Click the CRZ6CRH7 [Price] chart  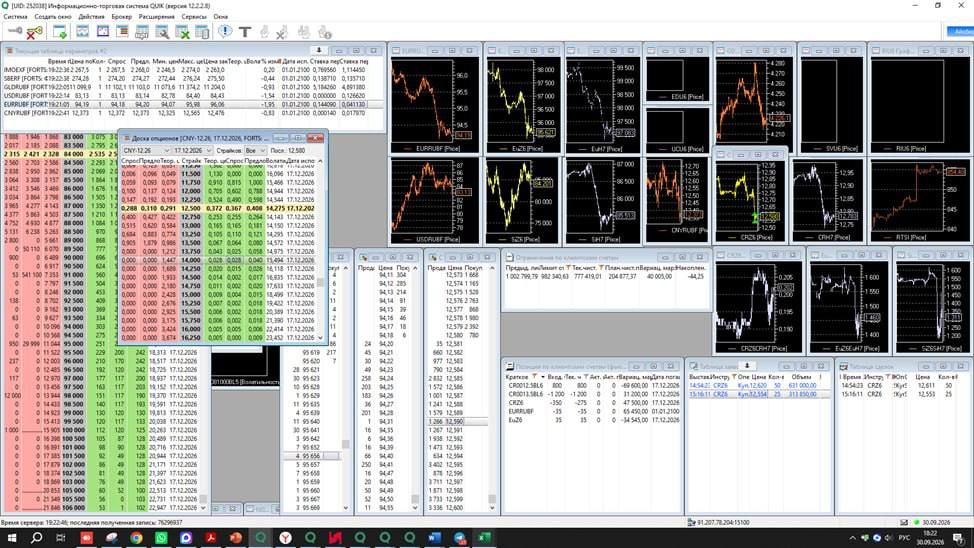pyautogui.click(x=758, y=308)
